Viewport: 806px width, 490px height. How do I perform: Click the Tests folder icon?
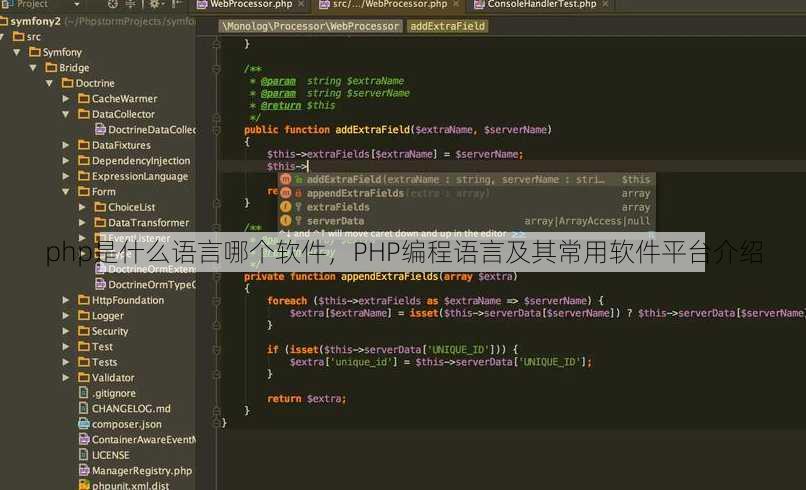click(84, 362)
